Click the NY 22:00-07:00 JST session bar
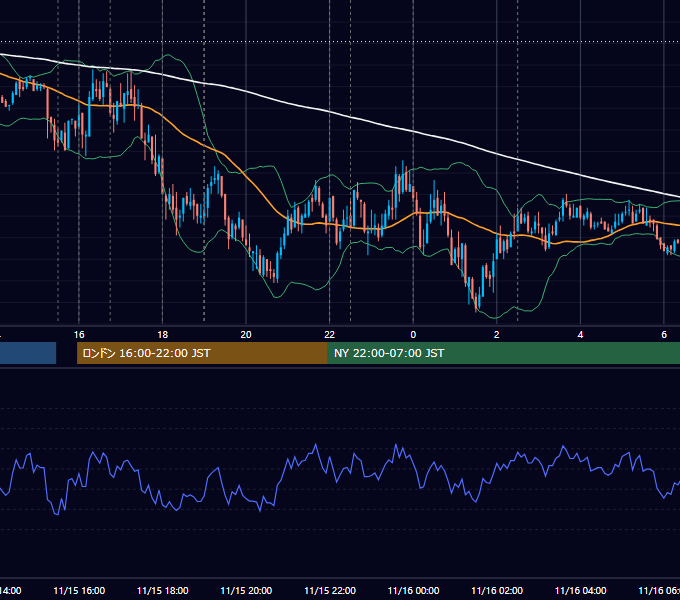This screenshot has width=680, height=600. tap(503, 353)
